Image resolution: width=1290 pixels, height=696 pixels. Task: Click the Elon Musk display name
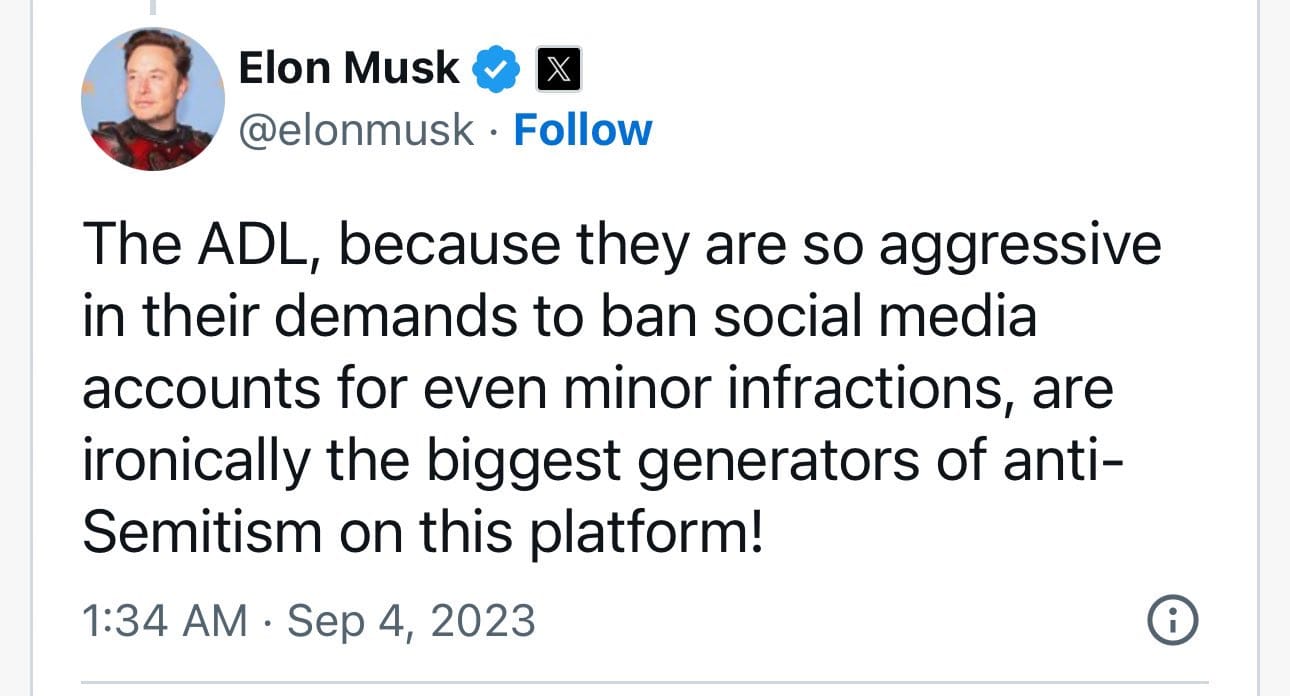coord(349,68)
